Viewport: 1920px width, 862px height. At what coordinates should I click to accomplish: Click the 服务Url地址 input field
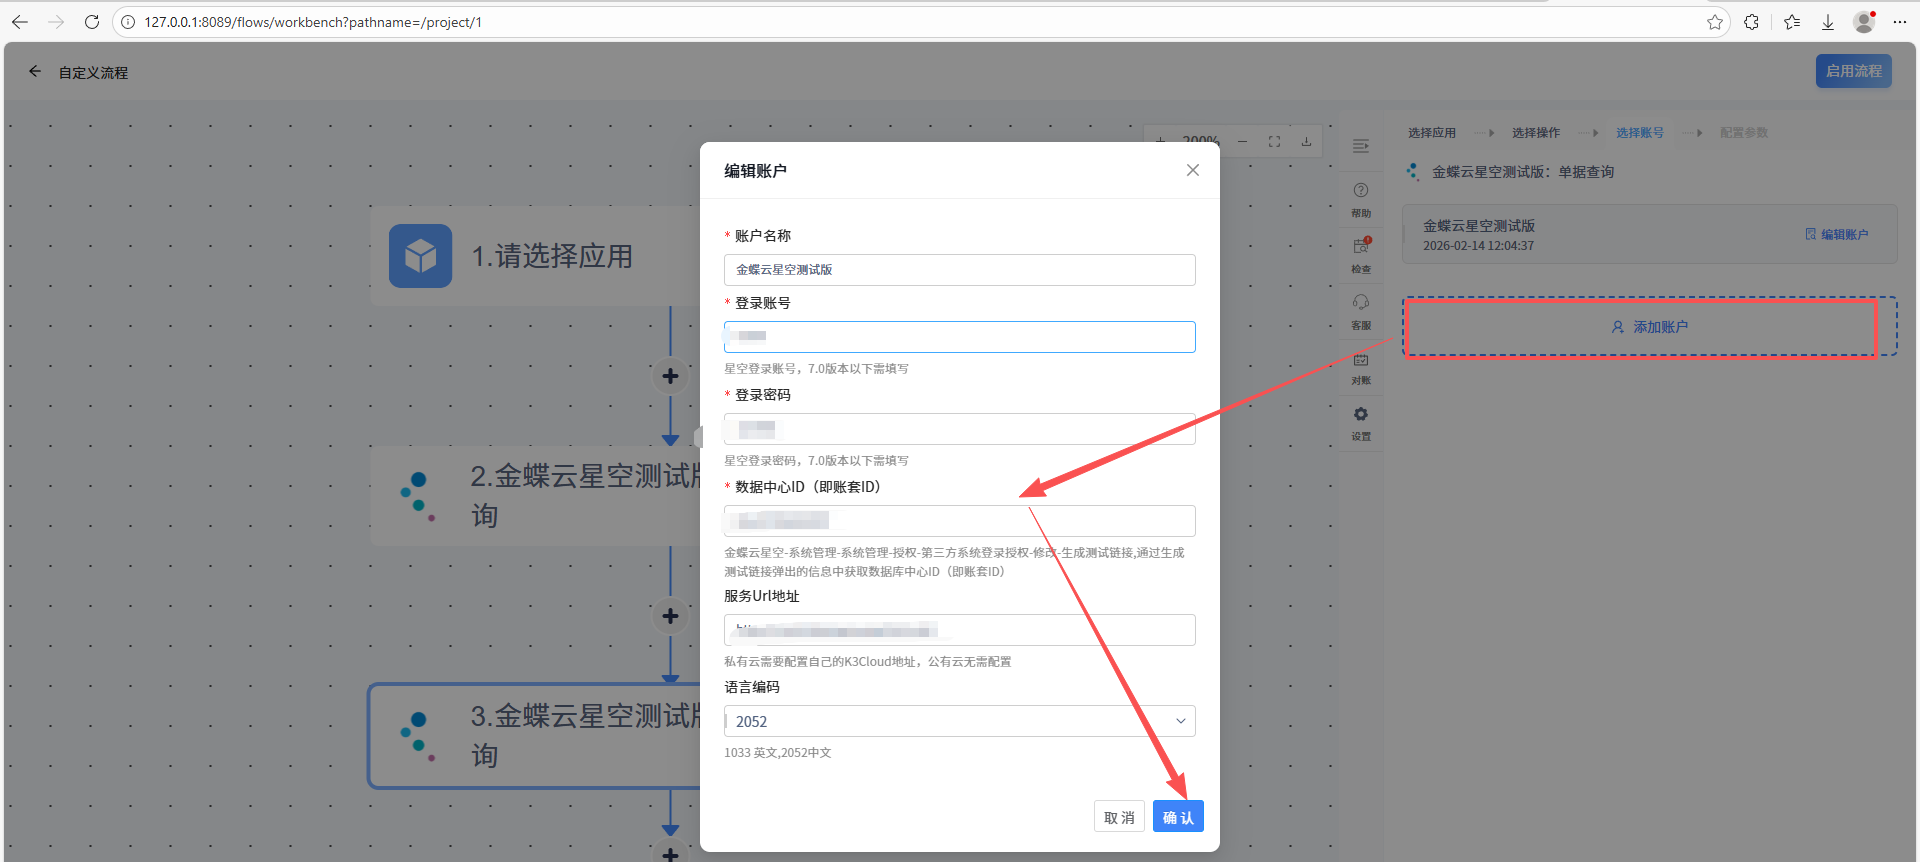pos(959,630)
